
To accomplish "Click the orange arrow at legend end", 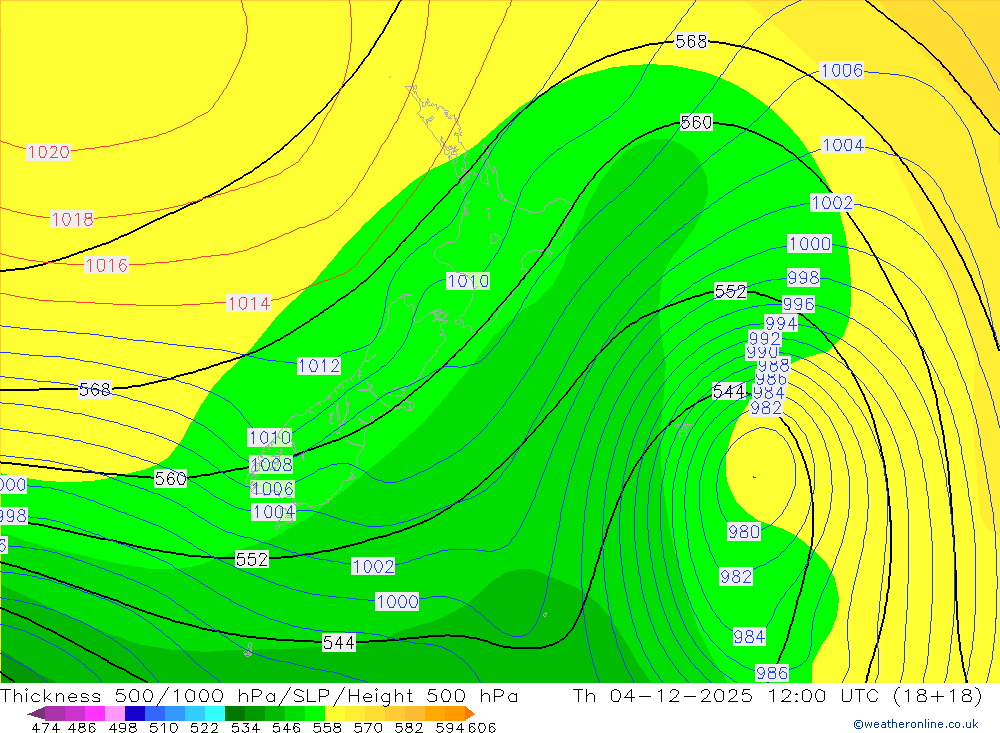I will pyautogui.click(x=470, y=713).
